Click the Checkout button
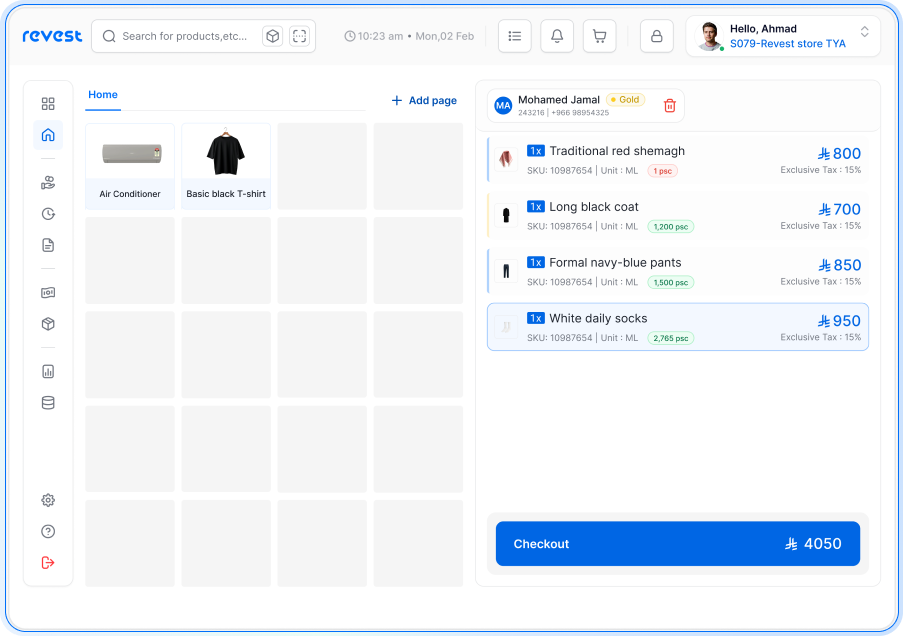Viewport: 903px width, 636px height. (x=677, y=543)
